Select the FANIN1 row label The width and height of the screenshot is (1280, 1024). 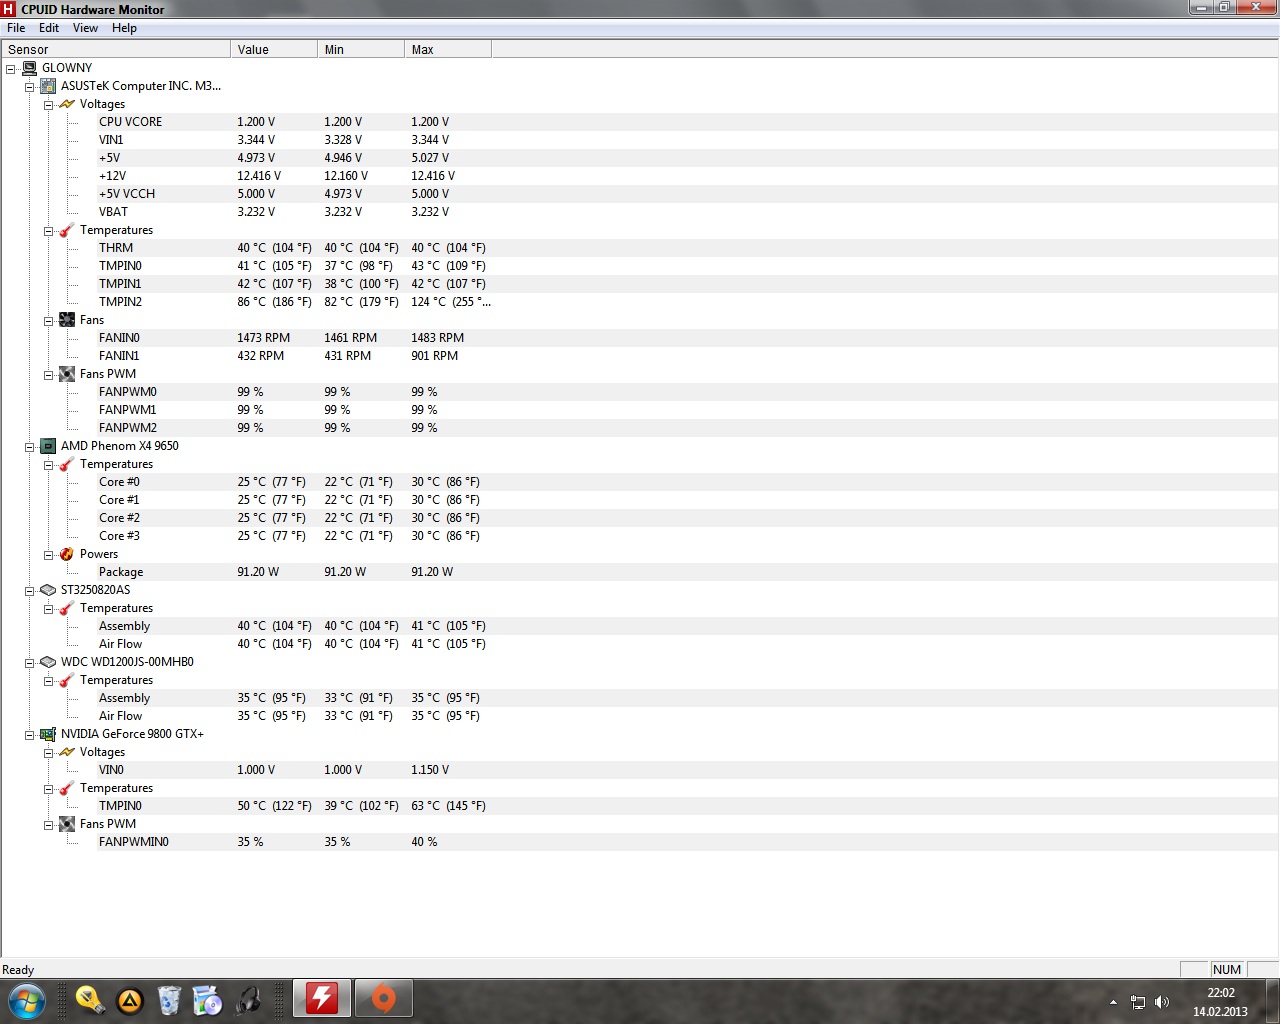(119, 356)
